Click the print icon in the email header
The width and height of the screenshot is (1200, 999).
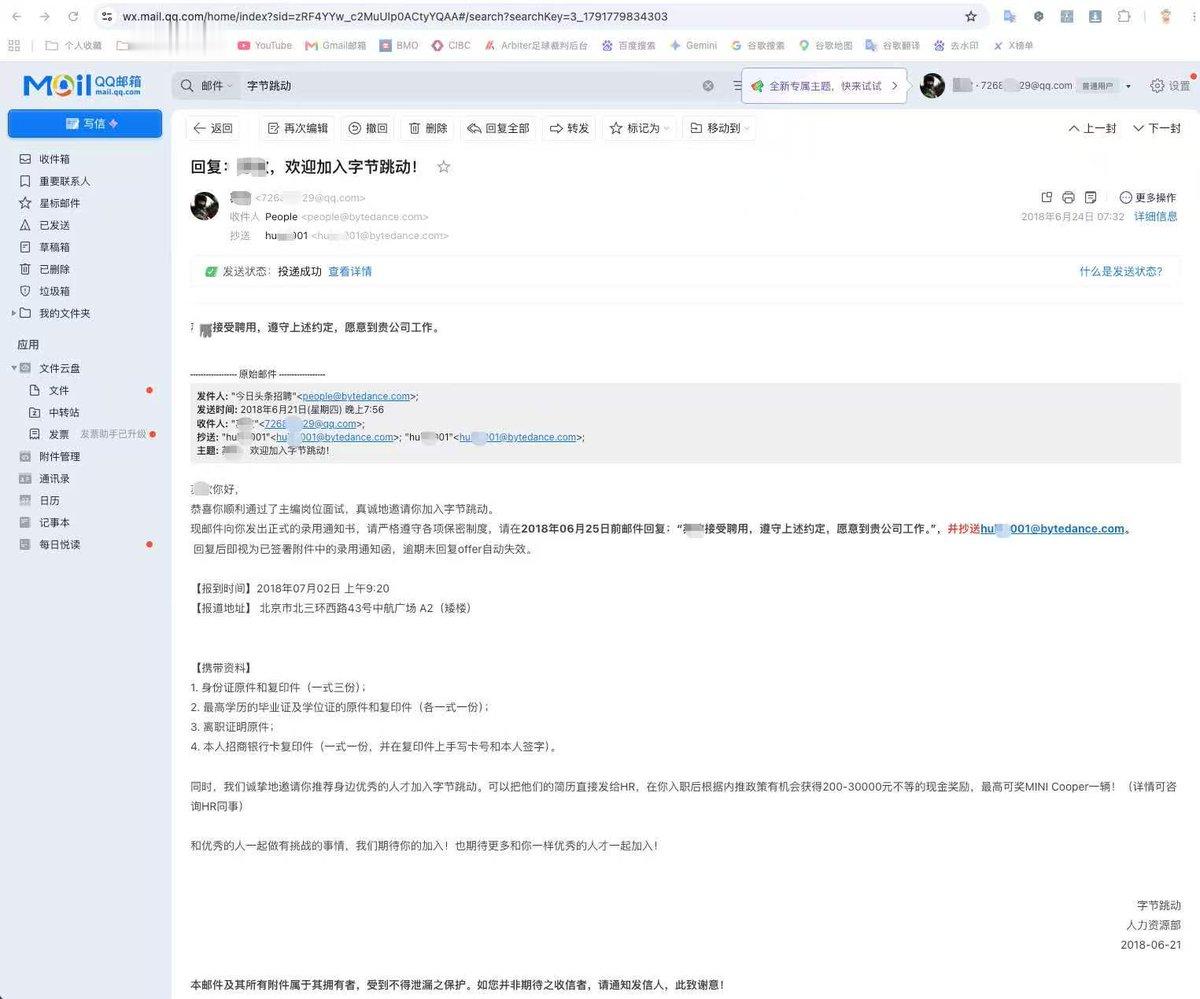coord(1068,197)
